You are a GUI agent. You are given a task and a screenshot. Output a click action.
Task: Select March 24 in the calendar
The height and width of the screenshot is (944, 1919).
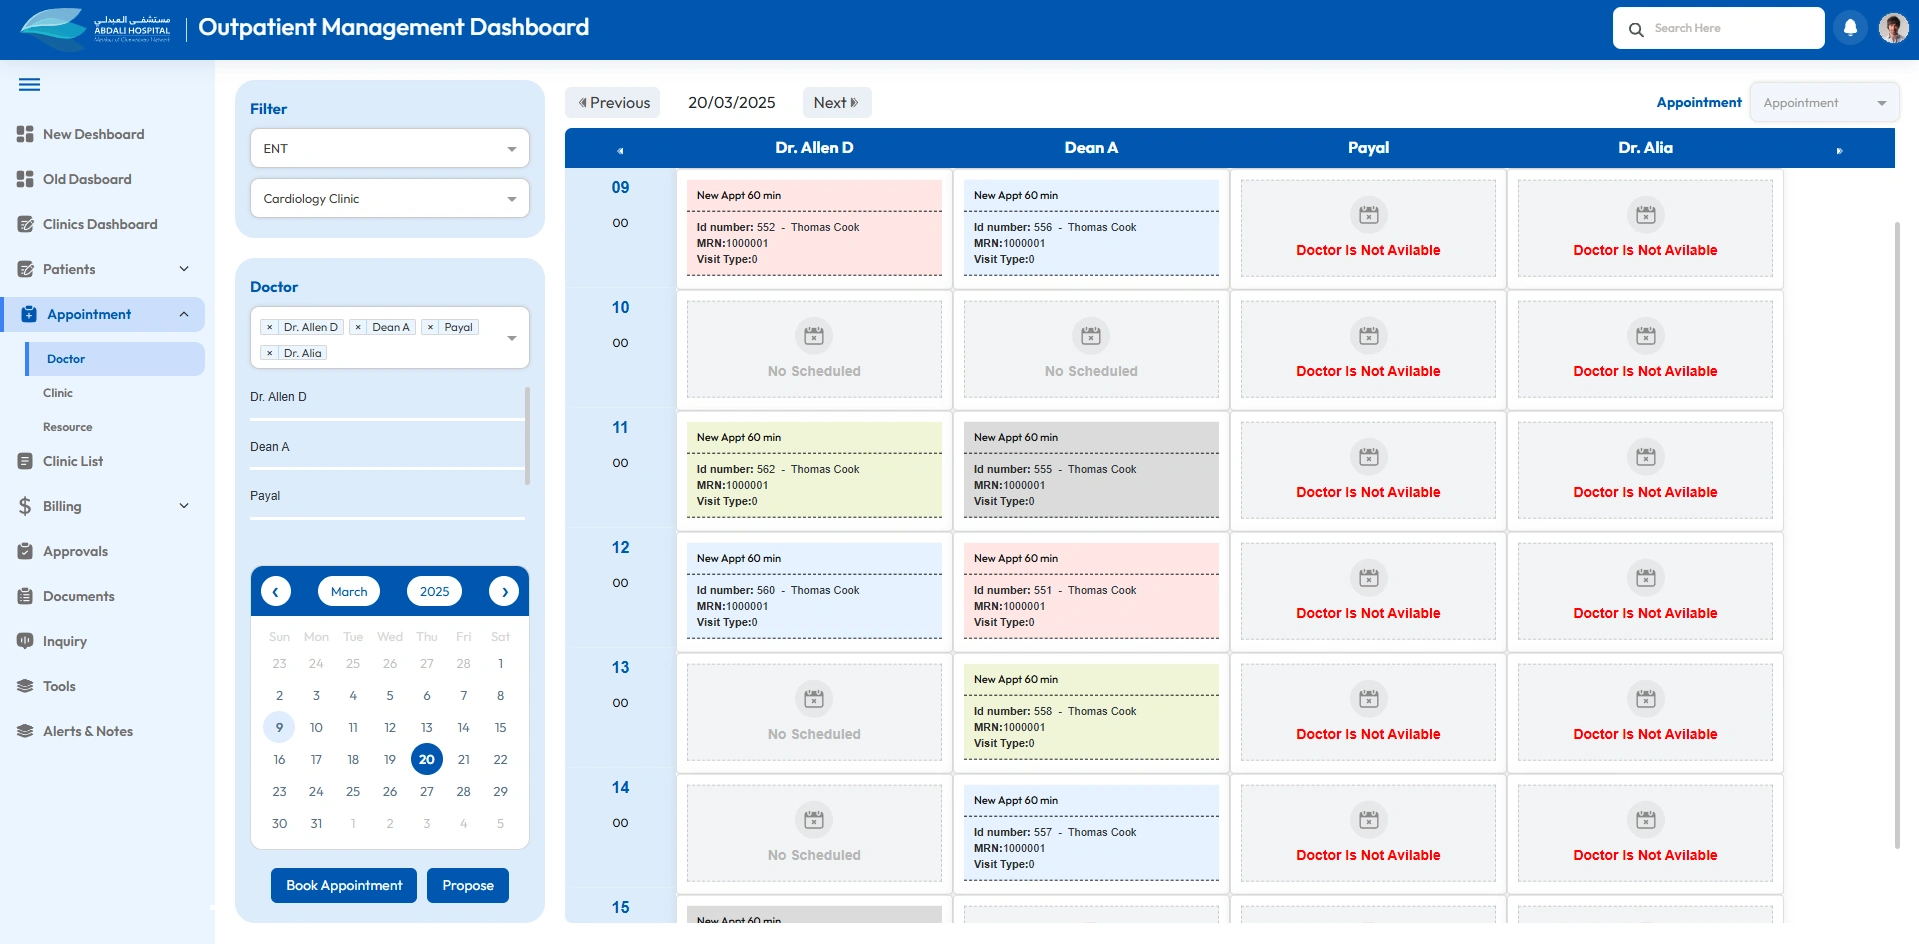coord(316,791)
